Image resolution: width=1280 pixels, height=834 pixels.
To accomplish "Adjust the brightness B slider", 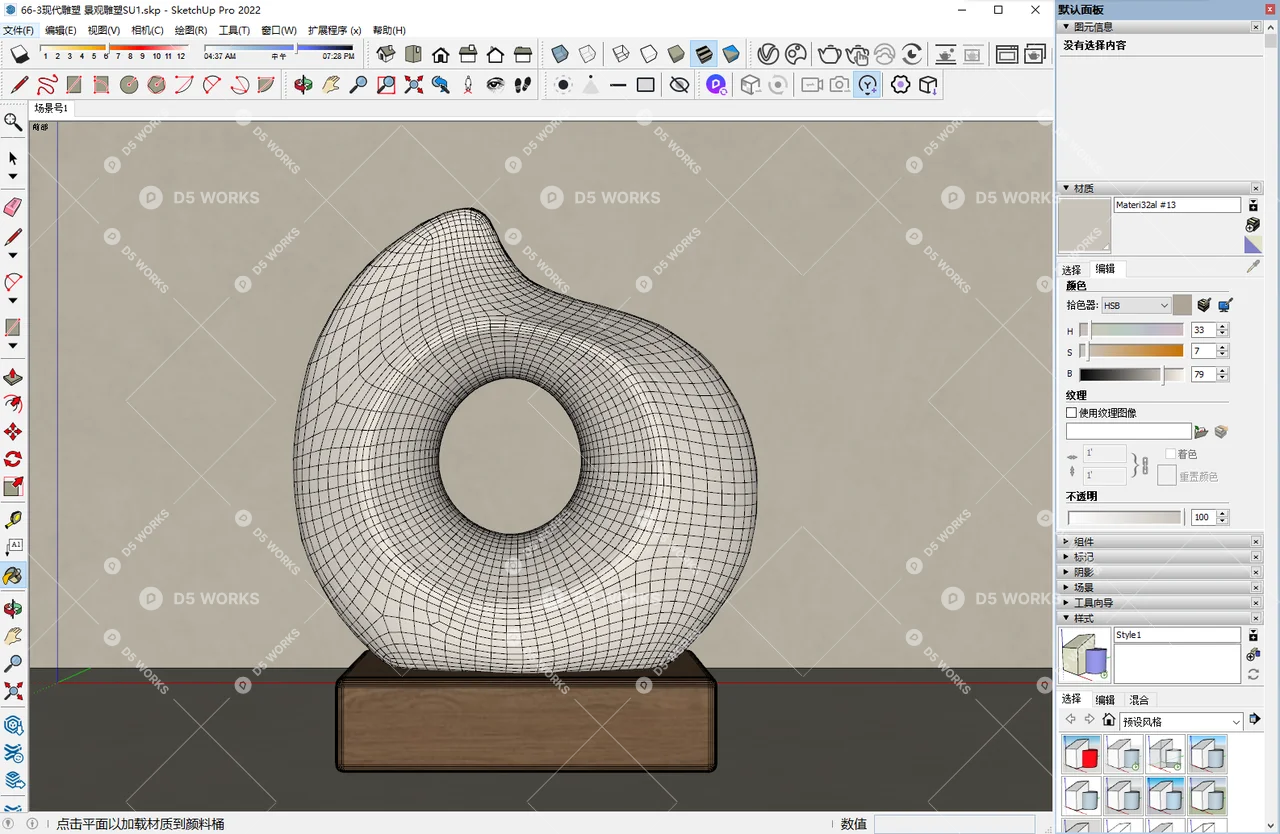I will click(x=1131, y=374).
